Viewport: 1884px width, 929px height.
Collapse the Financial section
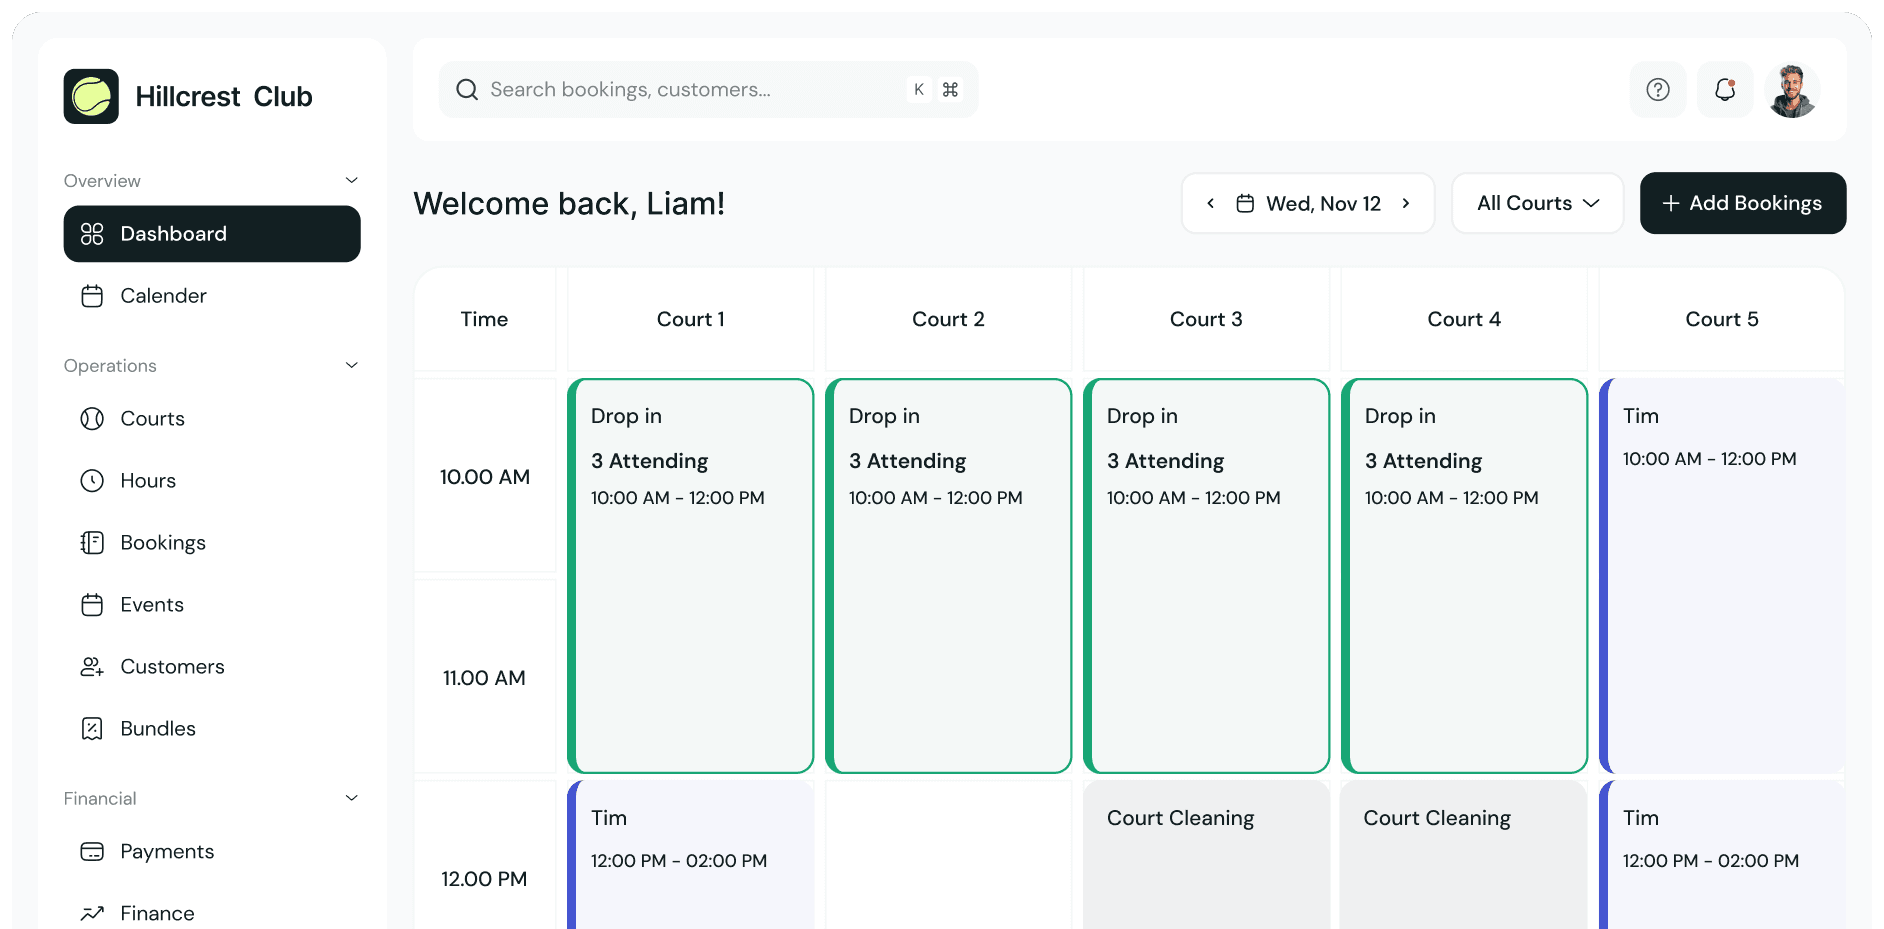coord(351,798)
